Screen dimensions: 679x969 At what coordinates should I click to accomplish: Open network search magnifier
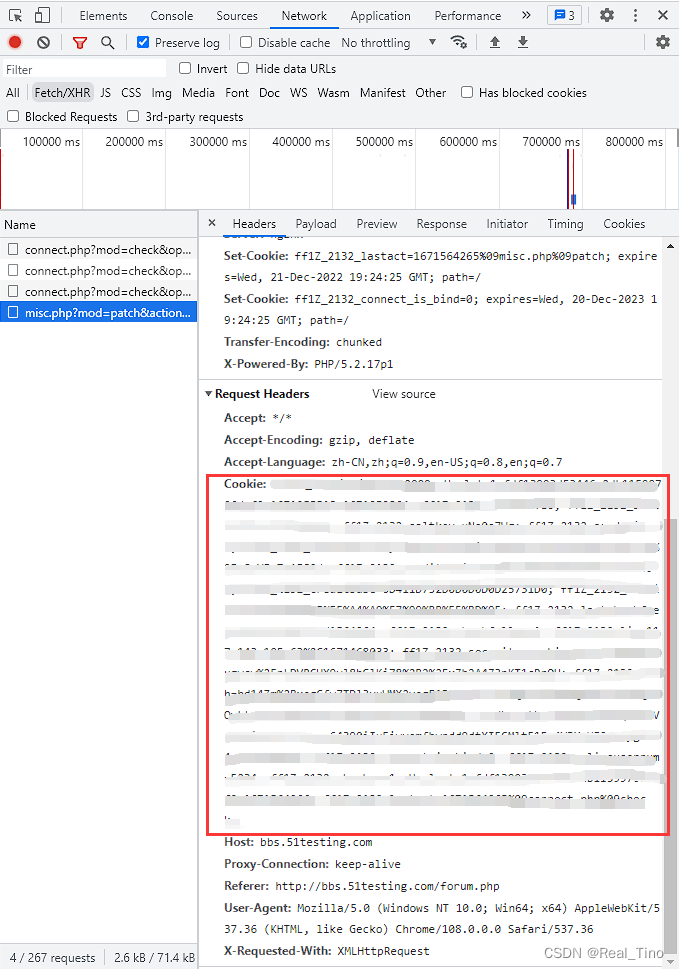pyautogui.click(x=108, y=43)
